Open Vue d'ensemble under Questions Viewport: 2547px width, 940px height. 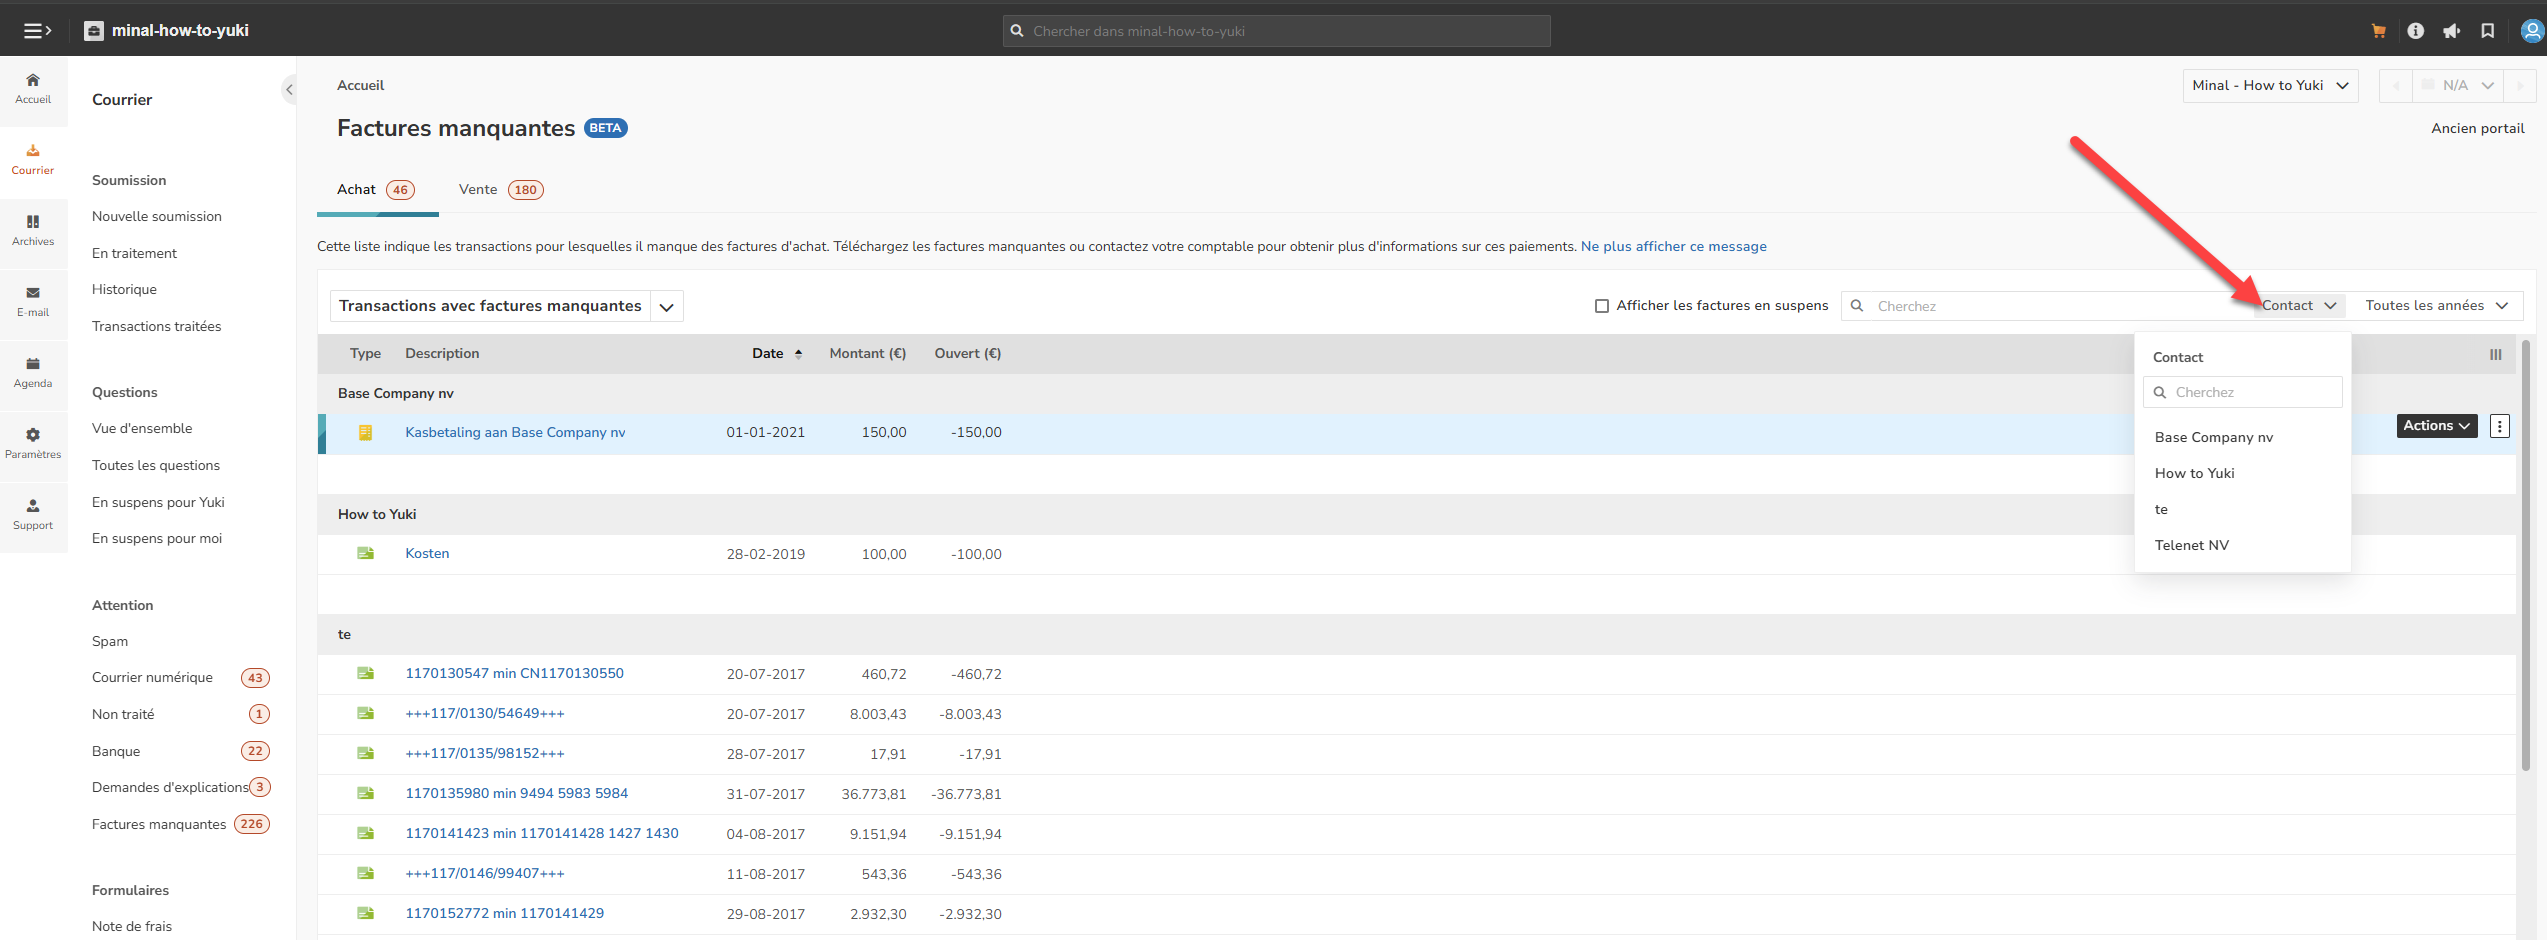[x=142, y=429]
